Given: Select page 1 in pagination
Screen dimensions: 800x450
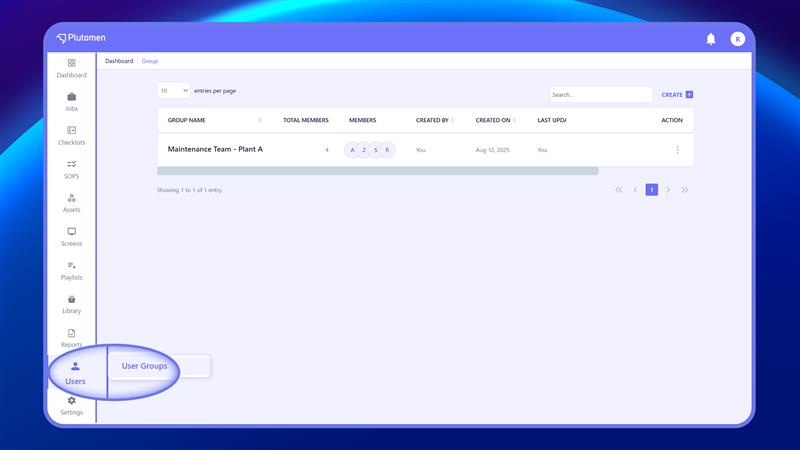Looking at the screenshot, I should 652,190.
